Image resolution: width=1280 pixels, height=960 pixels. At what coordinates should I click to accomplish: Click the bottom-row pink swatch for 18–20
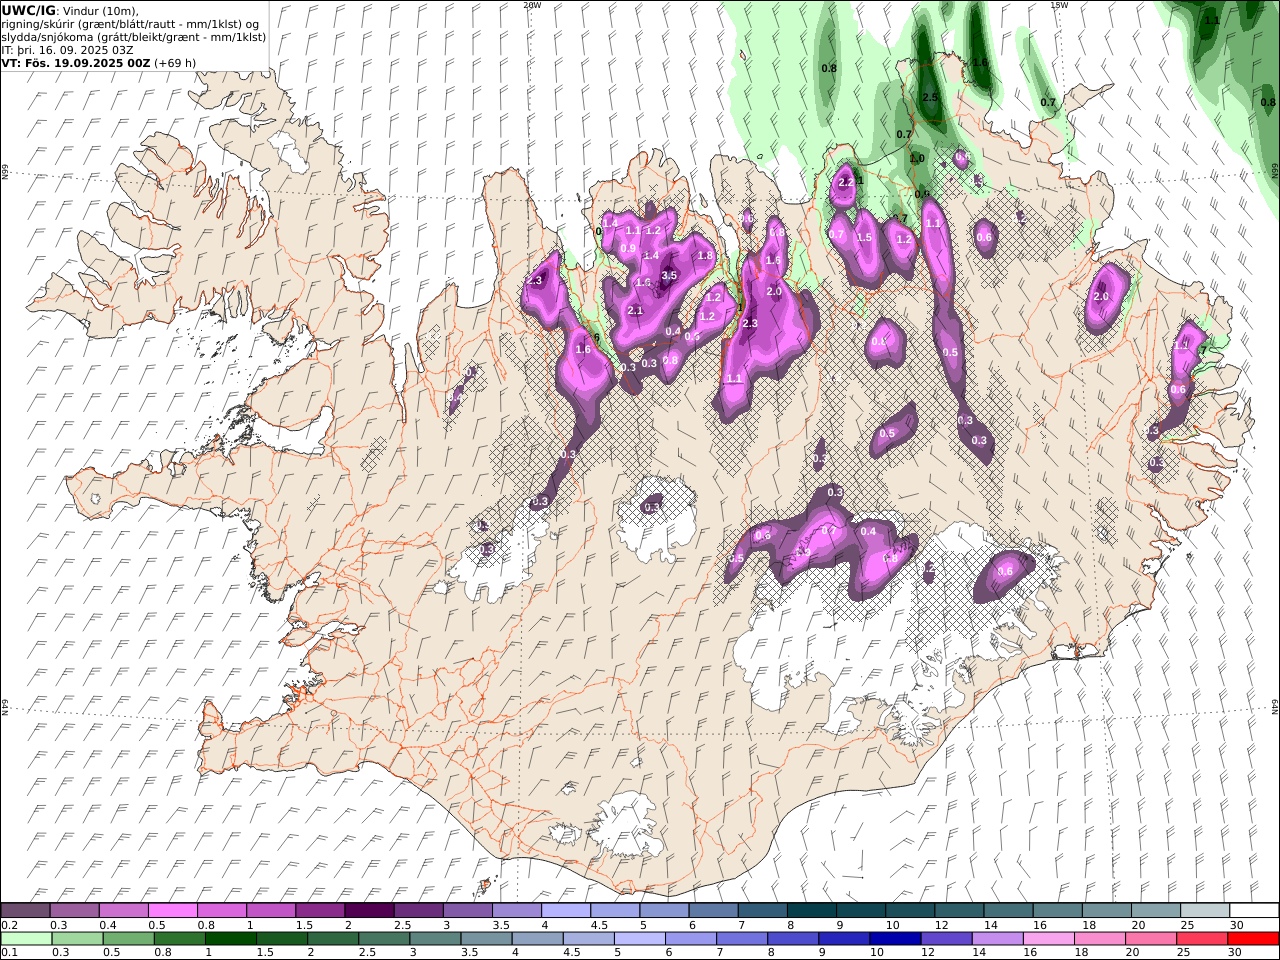pos(1100,939)
